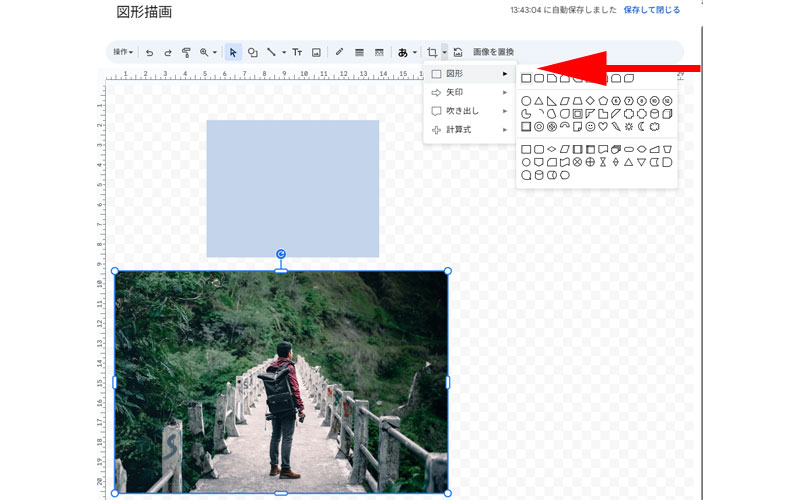The image size is (800, 500).
Task: Choose the pentagon shape
Action: [x=603, y=101]
